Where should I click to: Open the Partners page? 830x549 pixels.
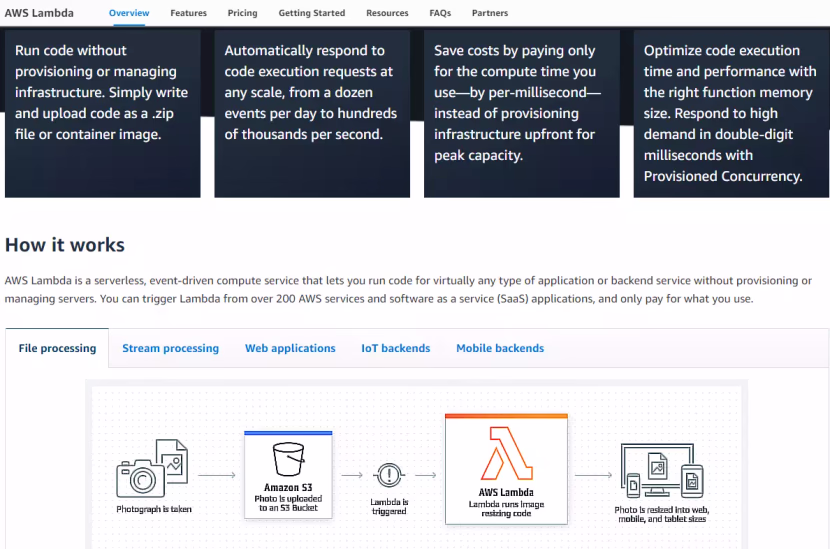point(490,13)
